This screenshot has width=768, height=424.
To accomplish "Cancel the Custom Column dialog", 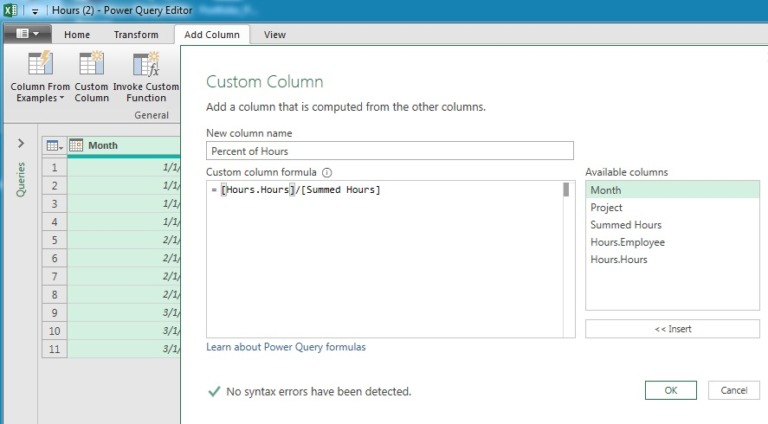I will tap(733, 390).
